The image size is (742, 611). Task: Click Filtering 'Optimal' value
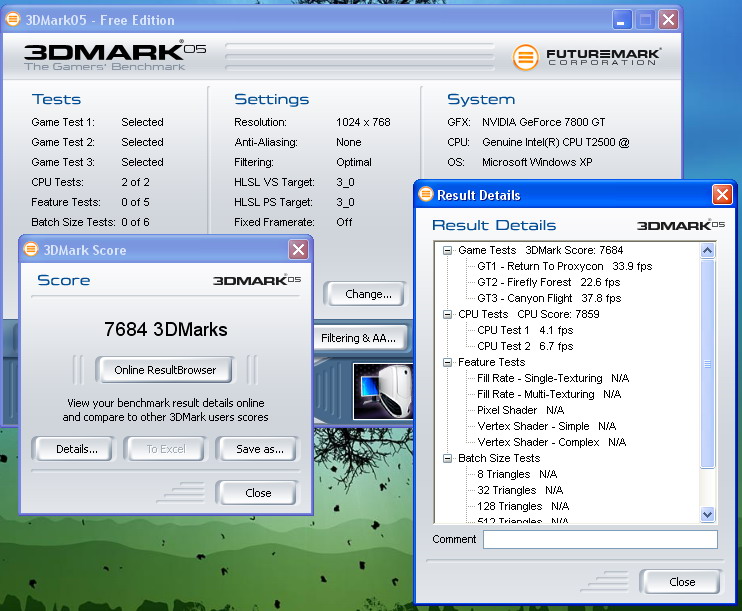click(x=353, y=162)
